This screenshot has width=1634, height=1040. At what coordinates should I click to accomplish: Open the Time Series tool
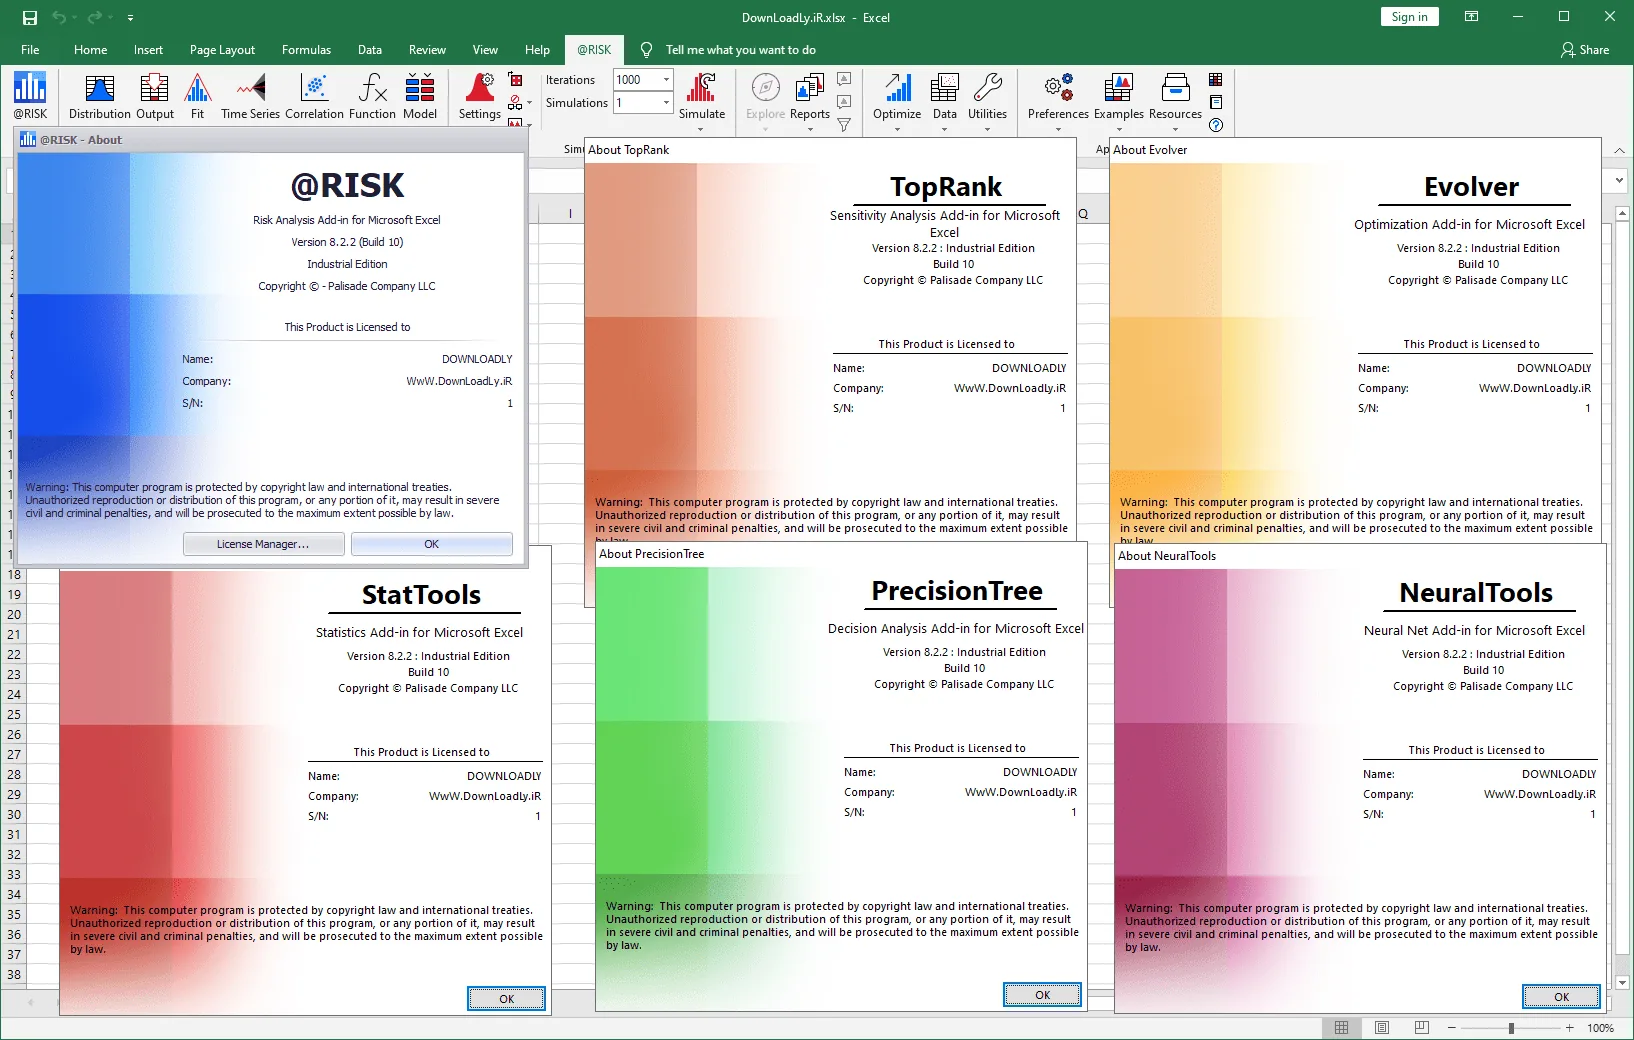point(250,97)
